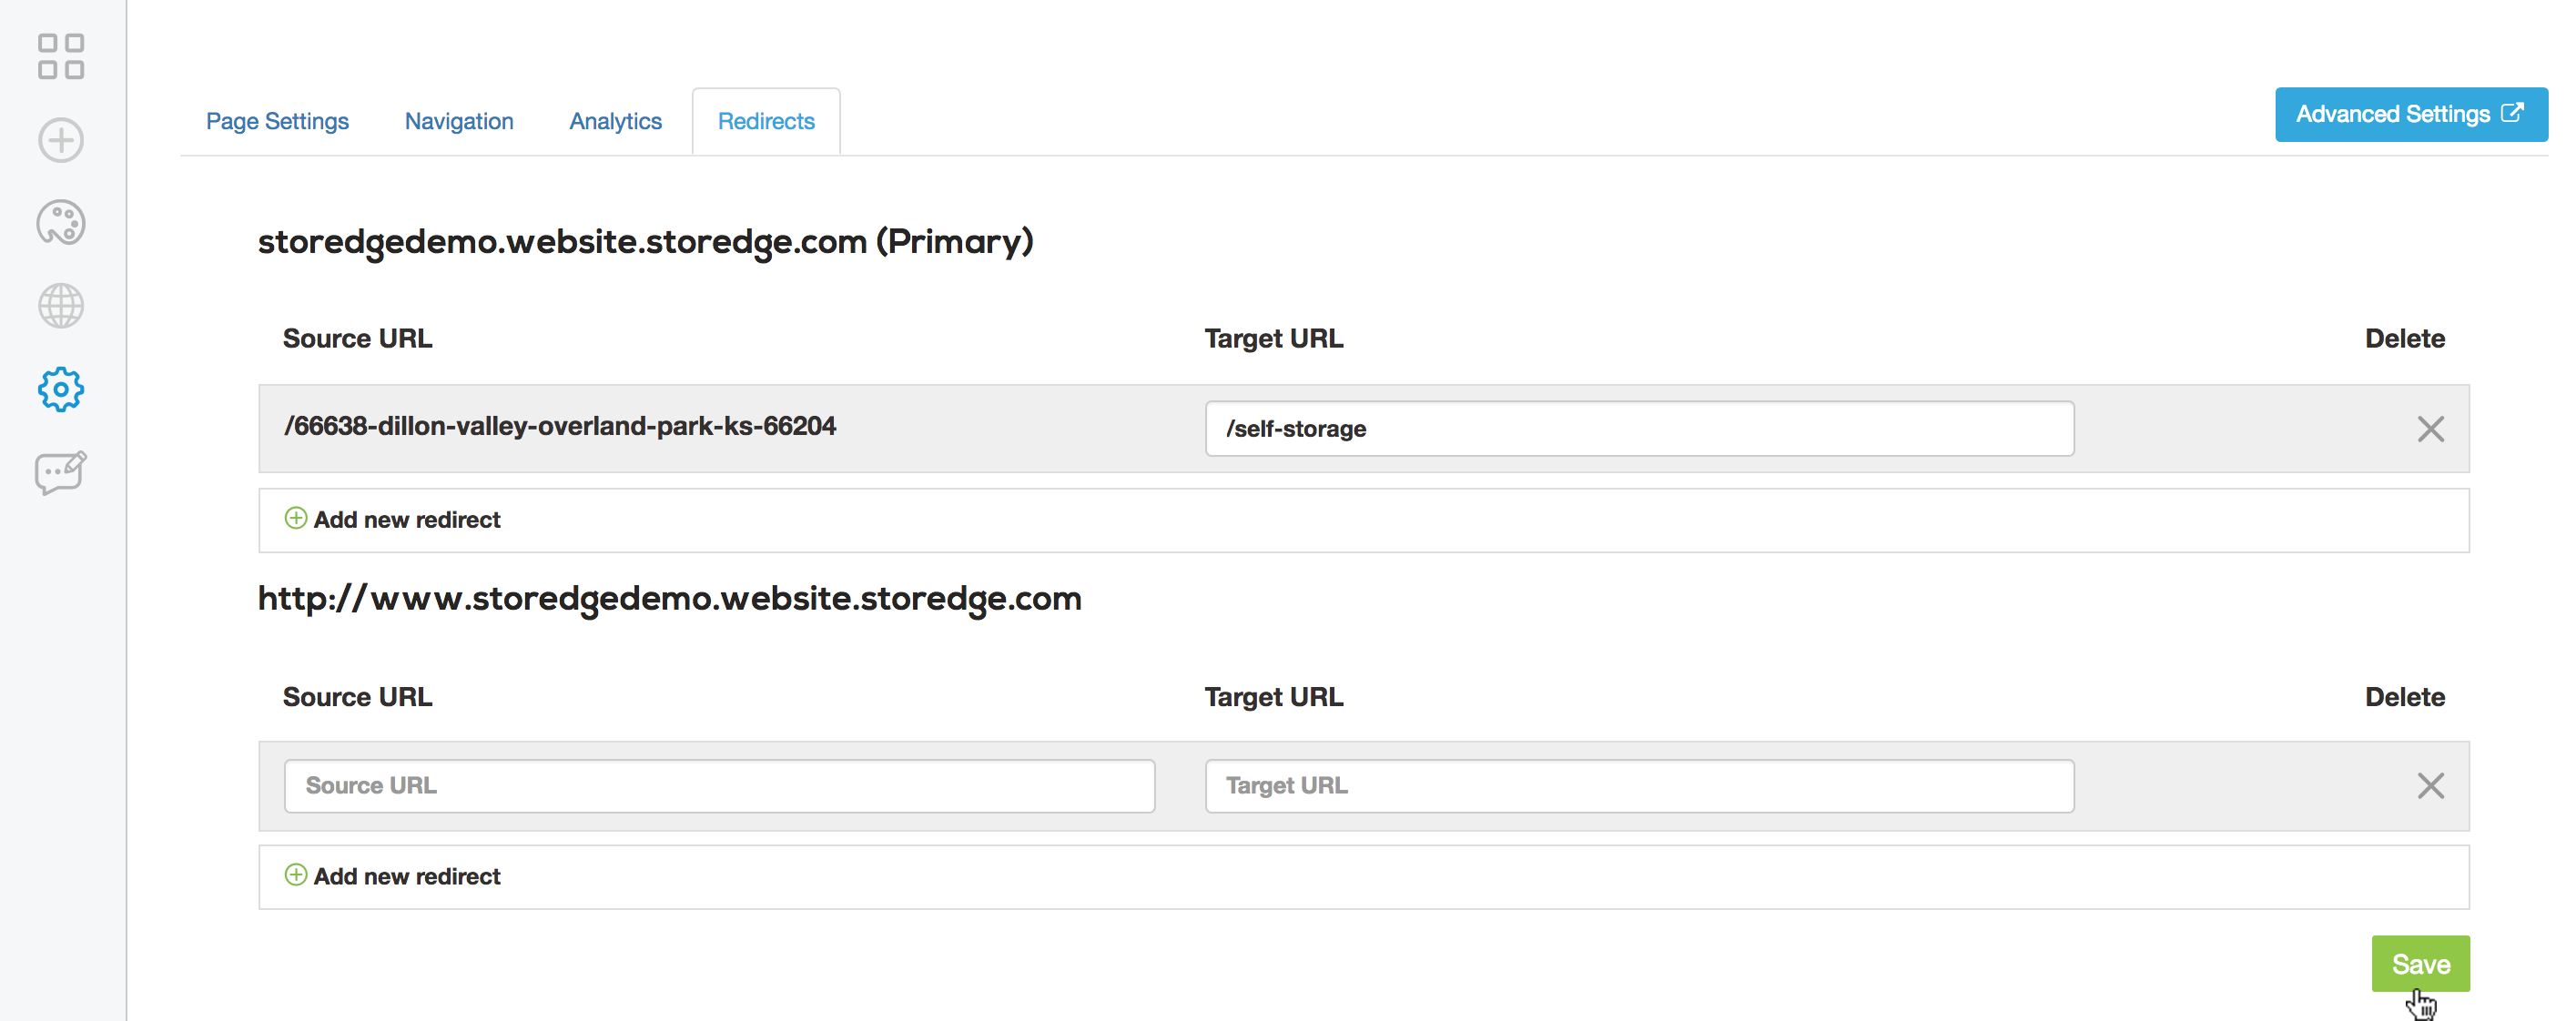This screenshot has height=1021, width=2576.
Task: Remove the empty redirect row with X
Action: point(2430,786)
